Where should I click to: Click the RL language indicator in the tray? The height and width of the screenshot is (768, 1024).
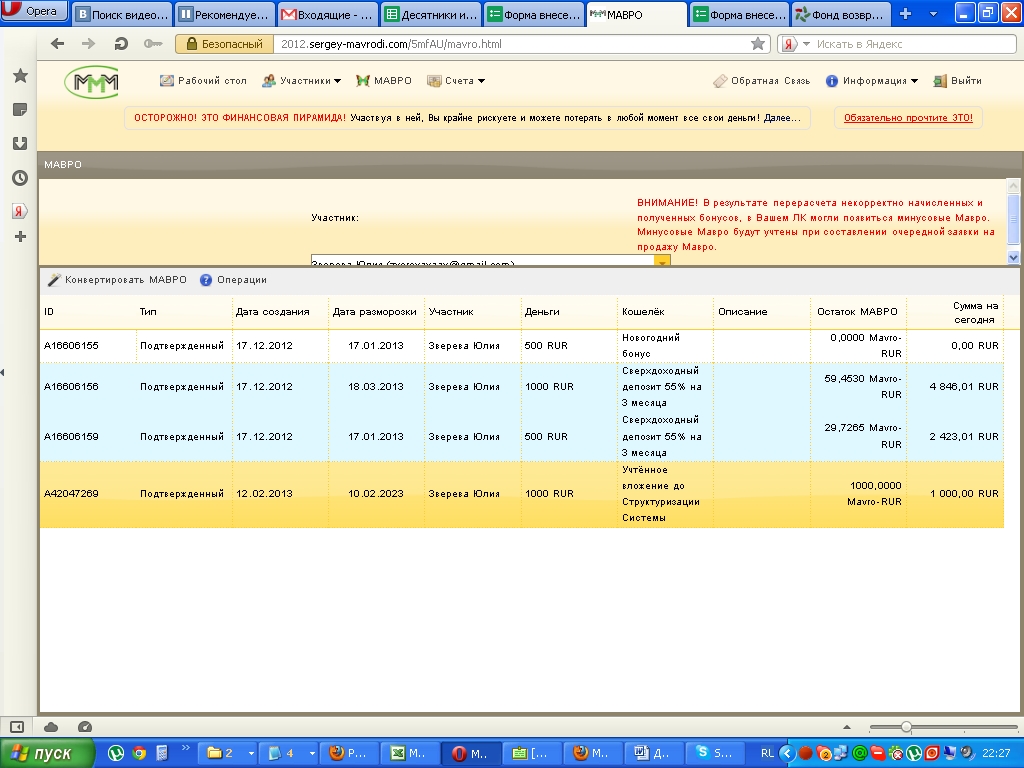tap(767, 753)
